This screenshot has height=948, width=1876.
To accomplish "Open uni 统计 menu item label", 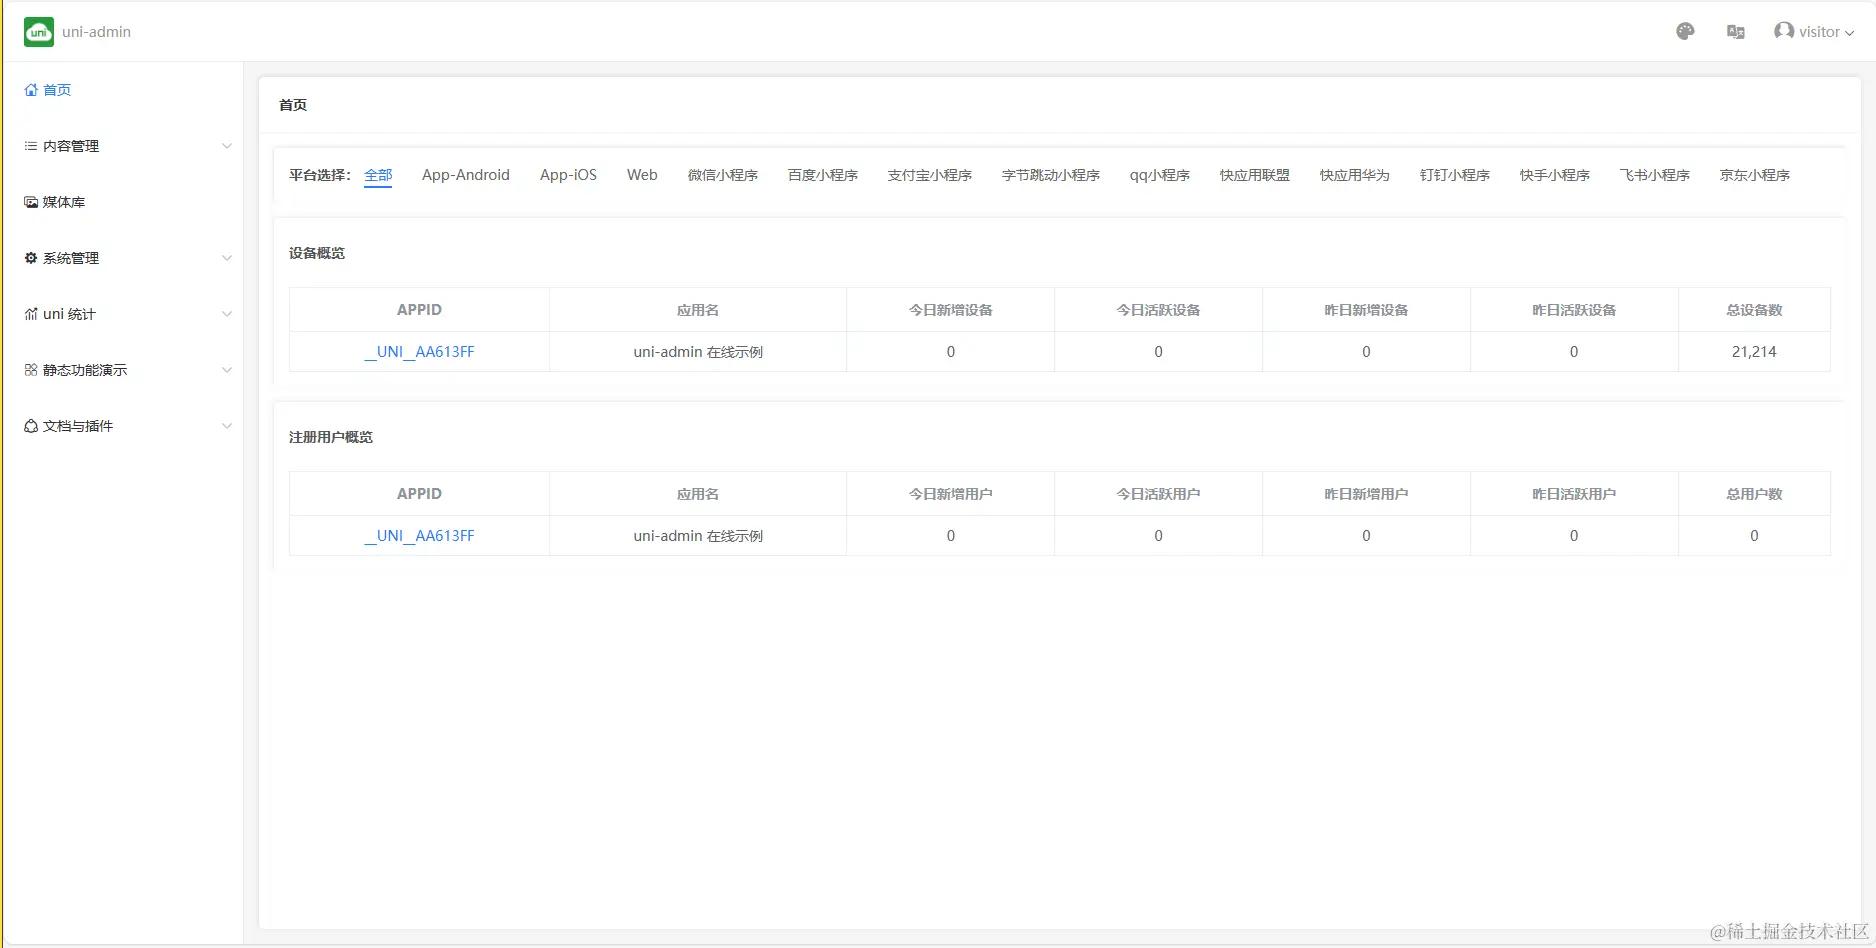I will (69, 314).
